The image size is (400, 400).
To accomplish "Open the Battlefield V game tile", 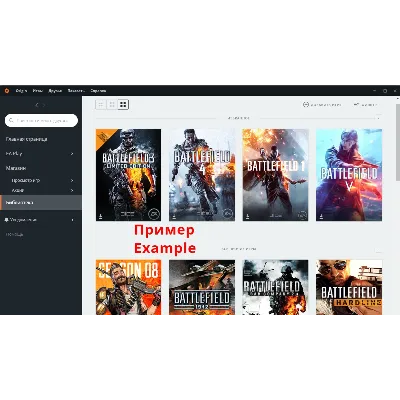I will 349,175.
